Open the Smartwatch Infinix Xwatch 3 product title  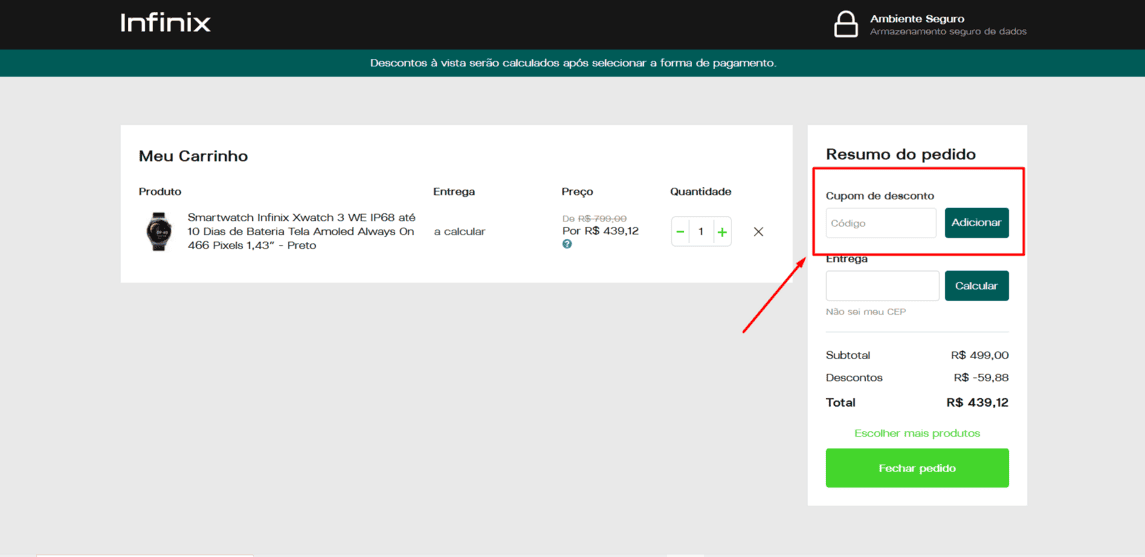click(302, 231)
